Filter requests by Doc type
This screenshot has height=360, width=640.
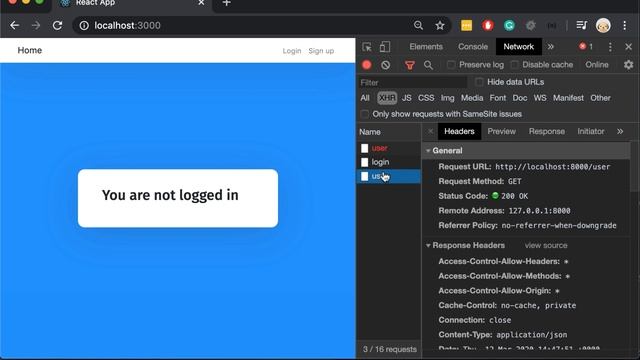click(520, 98)
